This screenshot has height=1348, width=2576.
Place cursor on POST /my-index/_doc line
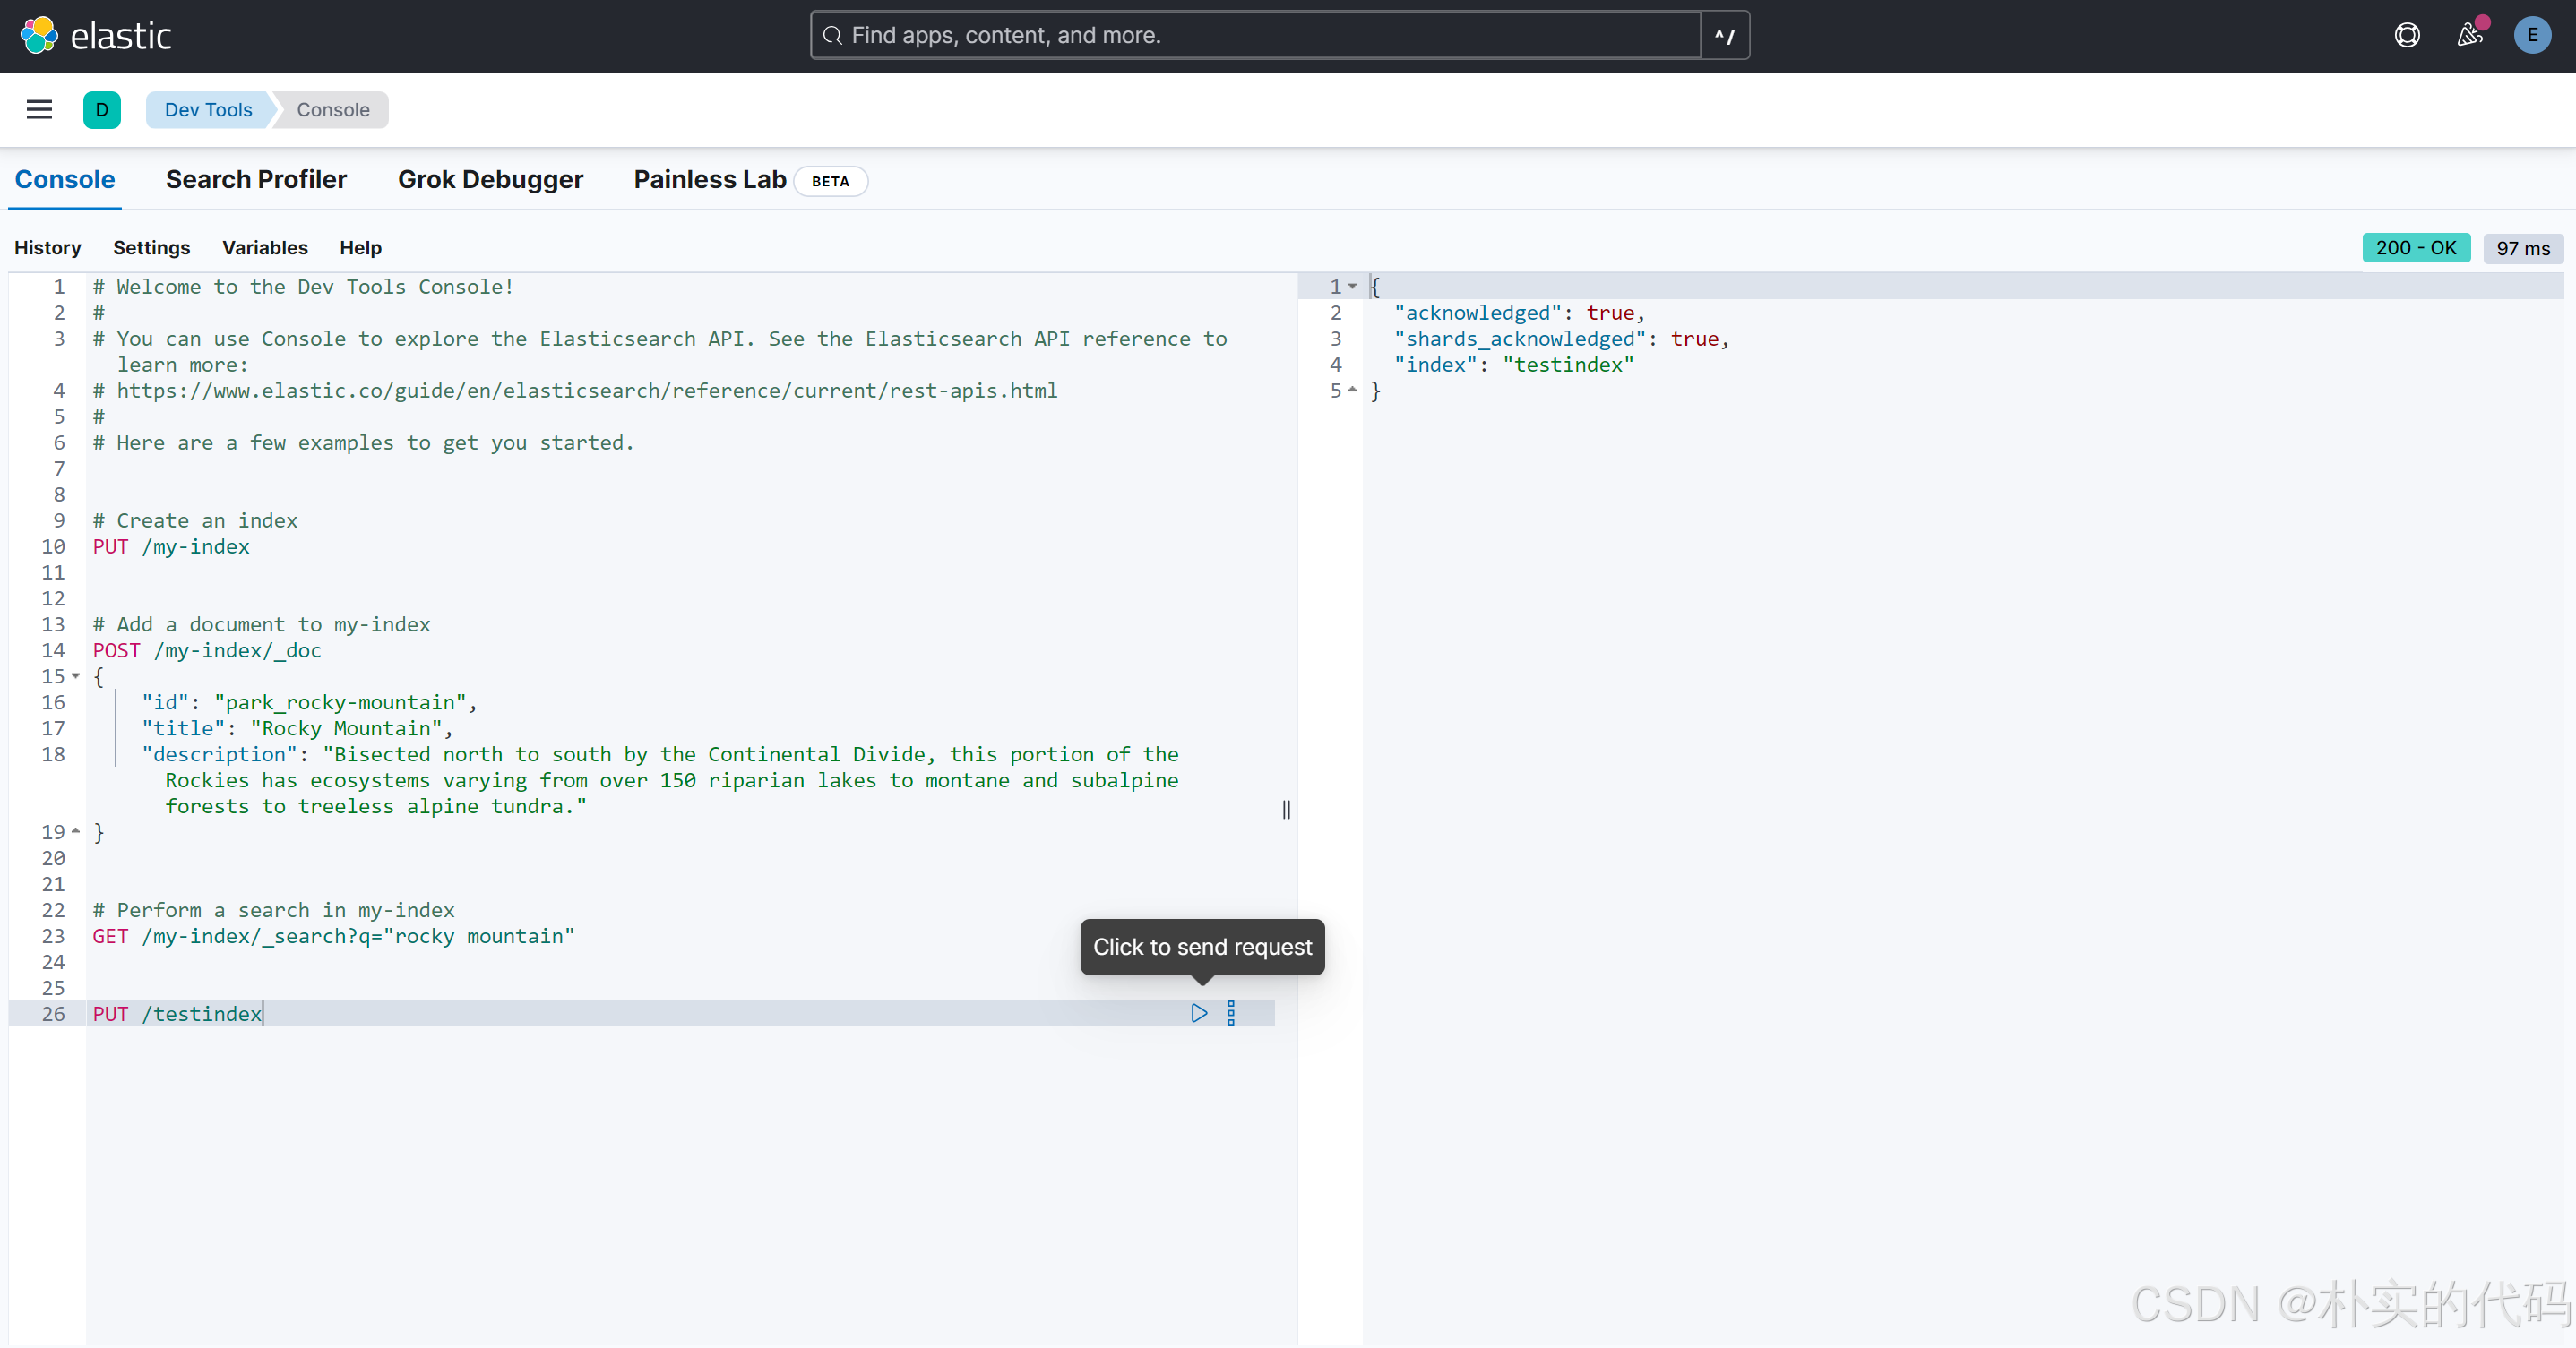click(207, 651)
